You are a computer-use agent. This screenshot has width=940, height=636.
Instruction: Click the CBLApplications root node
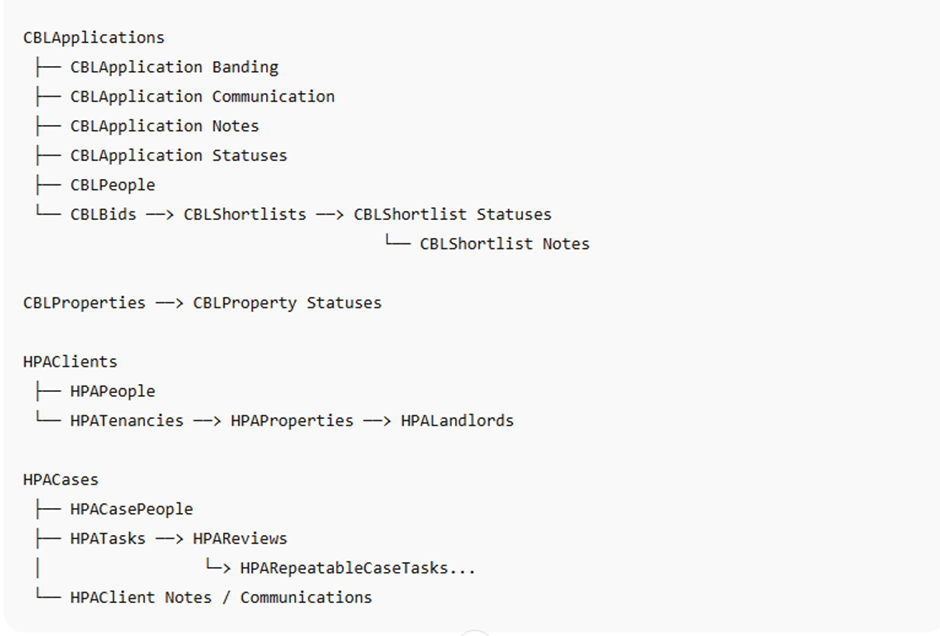click(x=94, y=38)
